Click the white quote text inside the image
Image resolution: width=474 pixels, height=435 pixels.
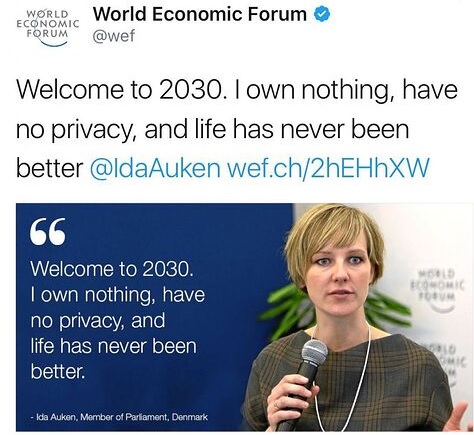(x=118, y=320)
